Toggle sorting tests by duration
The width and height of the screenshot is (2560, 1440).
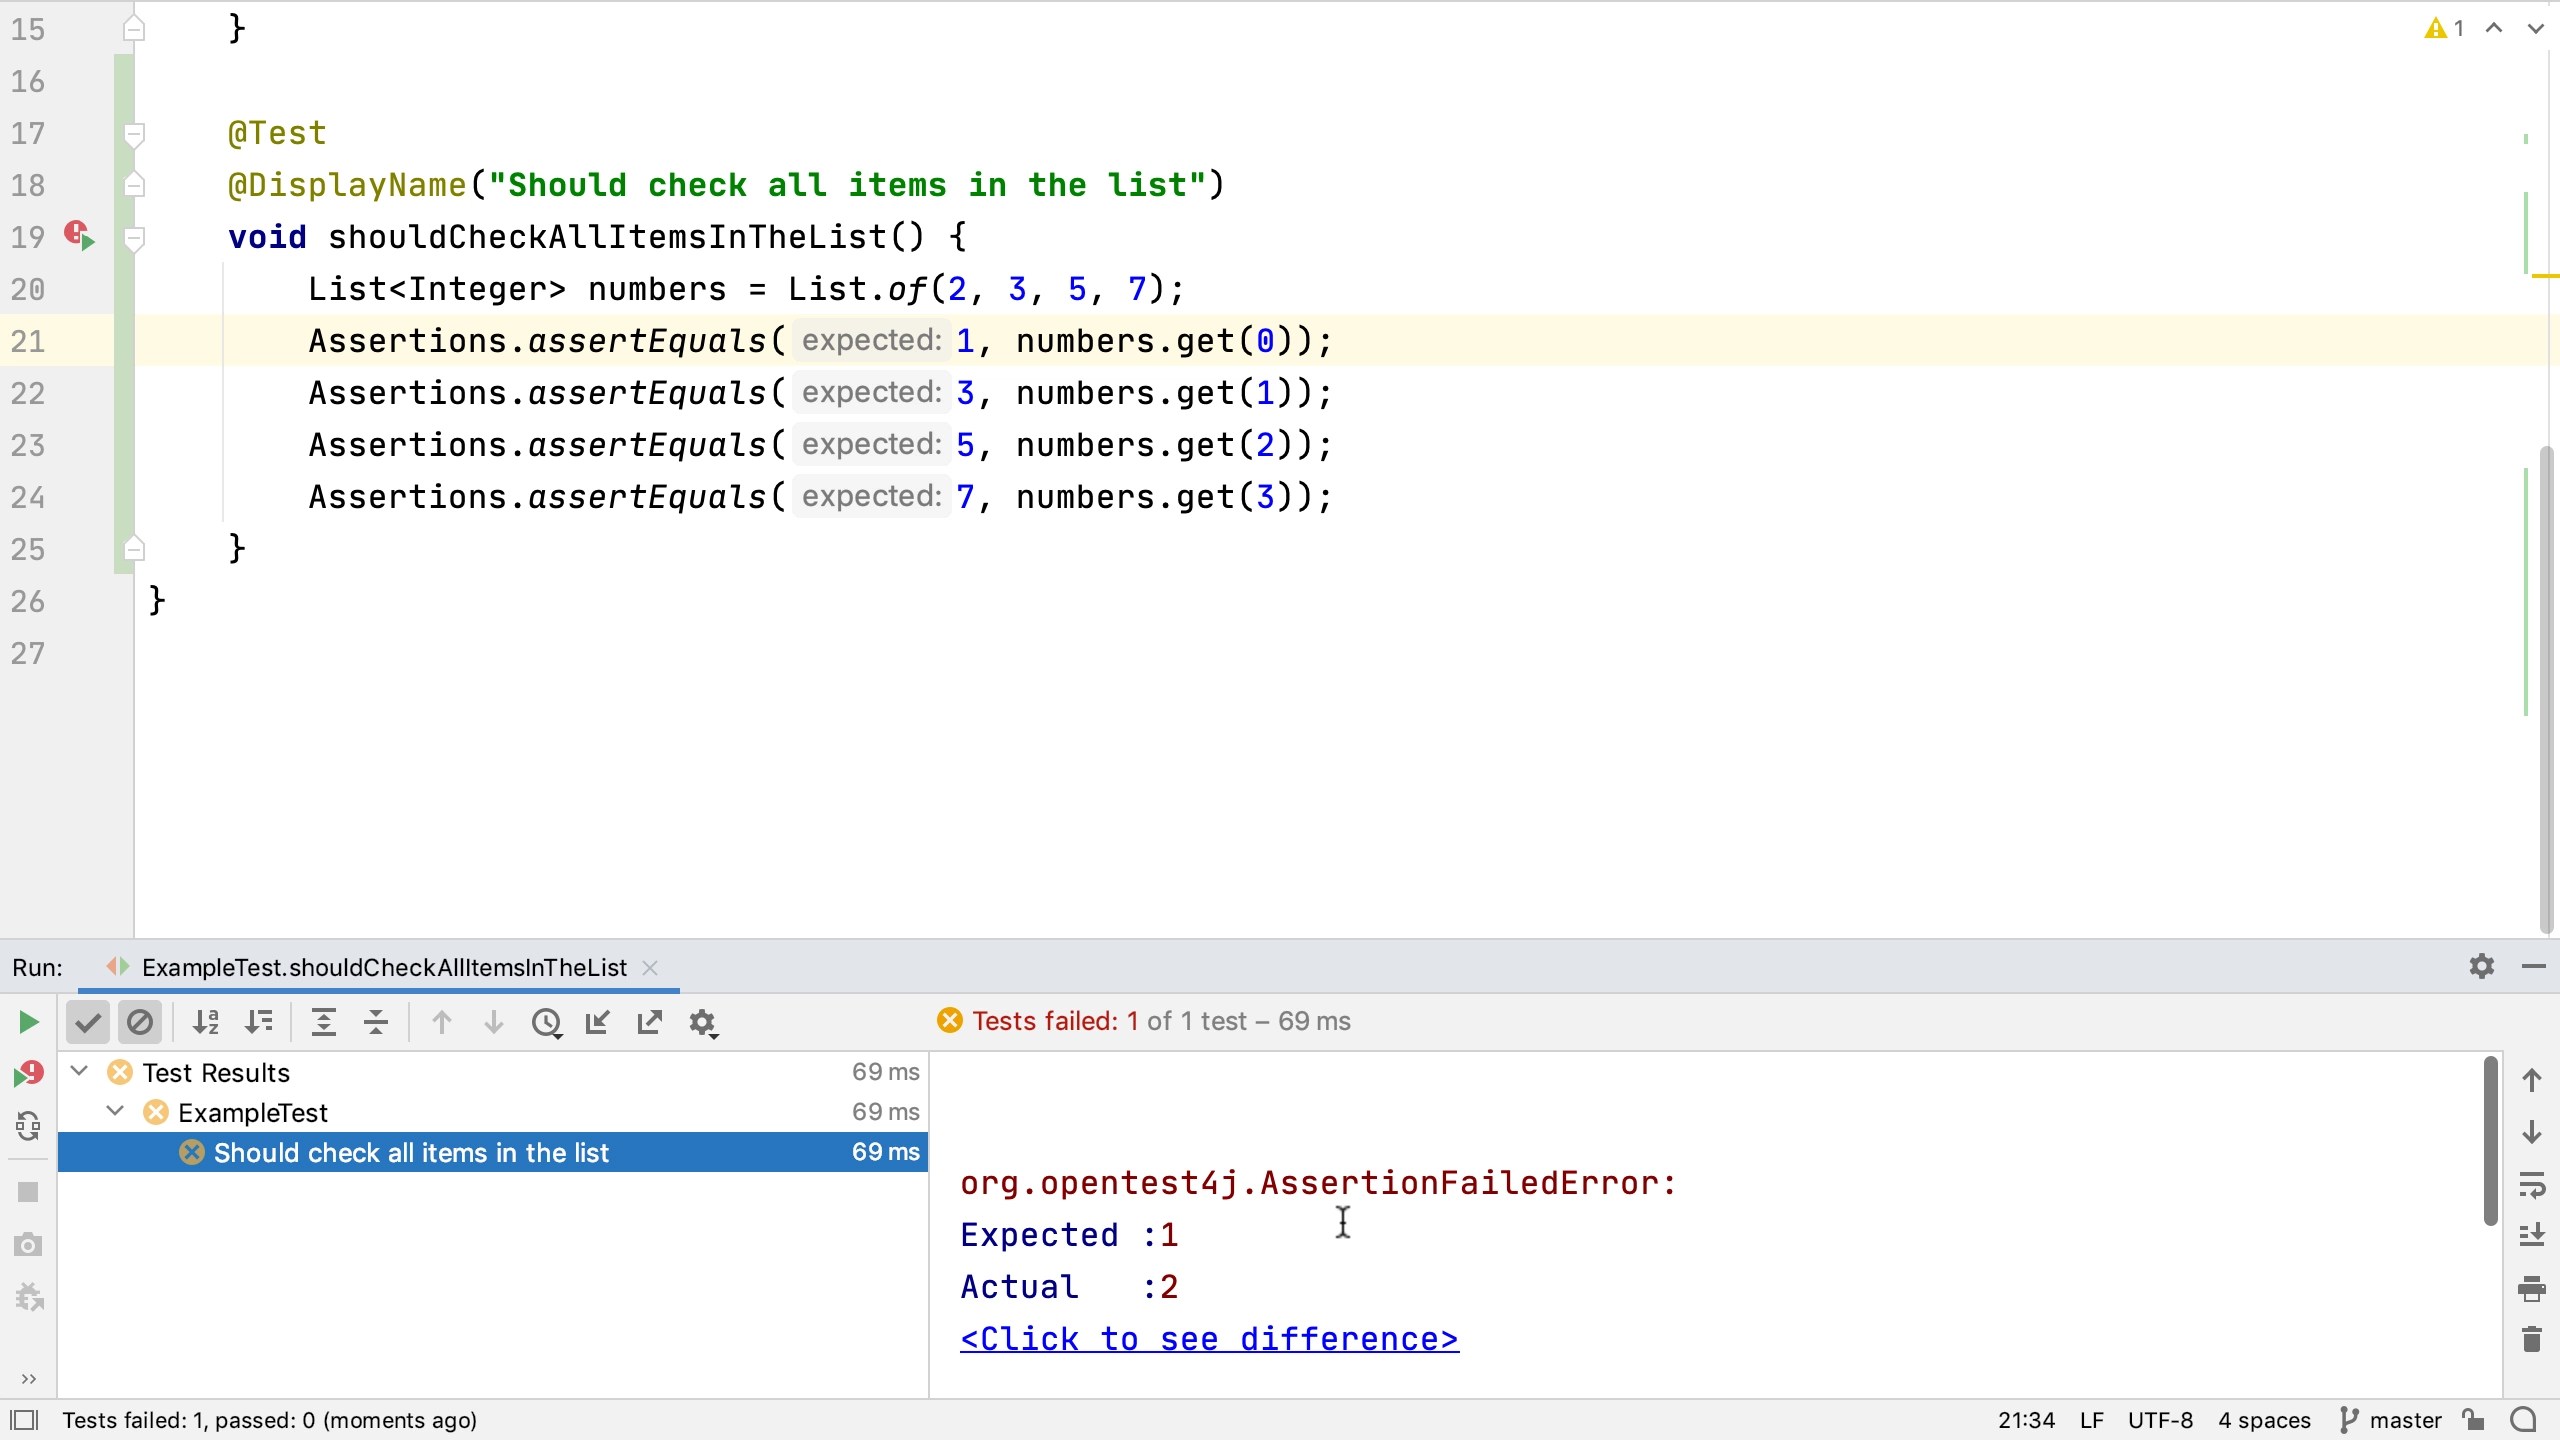click(259, 1022)
